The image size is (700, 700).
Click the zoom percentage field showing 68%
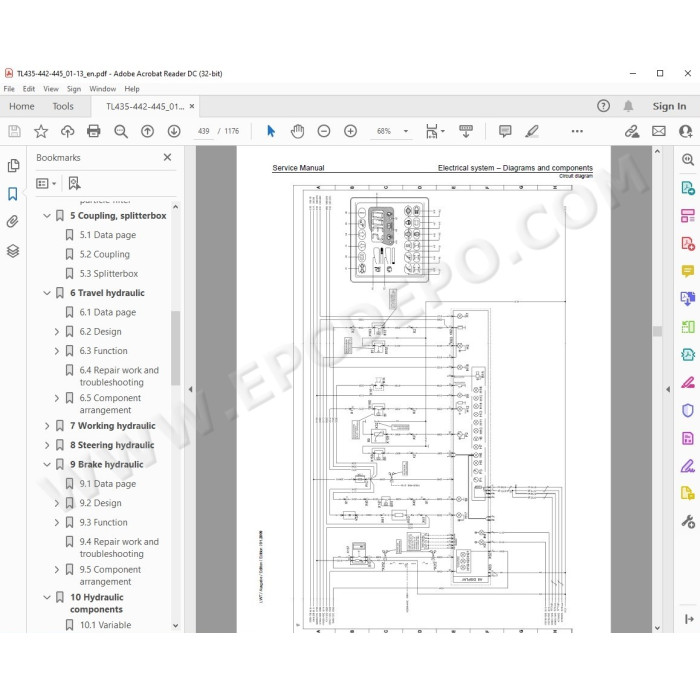(x=384, y=131)
